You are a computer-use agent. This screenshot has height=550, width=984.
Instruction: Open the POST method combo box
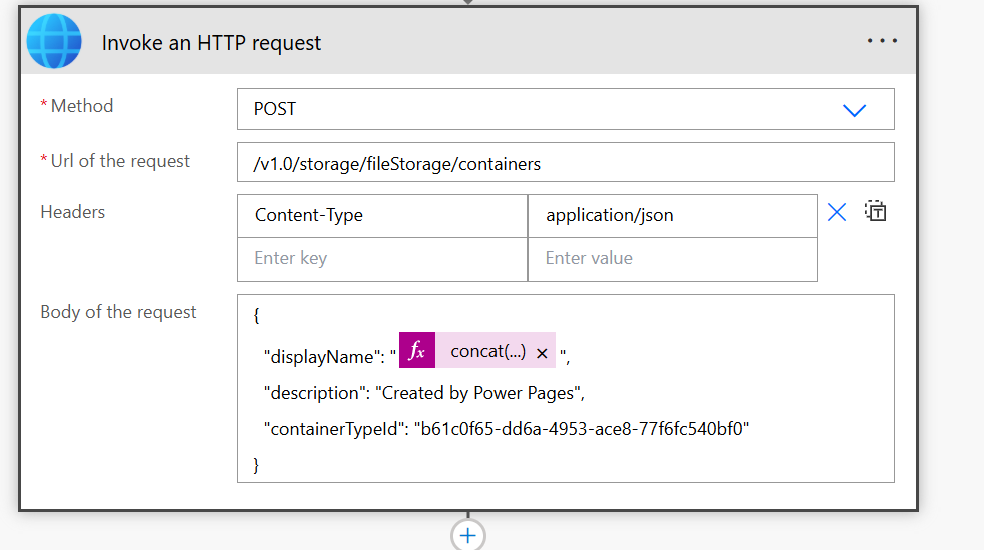[540, 110]
